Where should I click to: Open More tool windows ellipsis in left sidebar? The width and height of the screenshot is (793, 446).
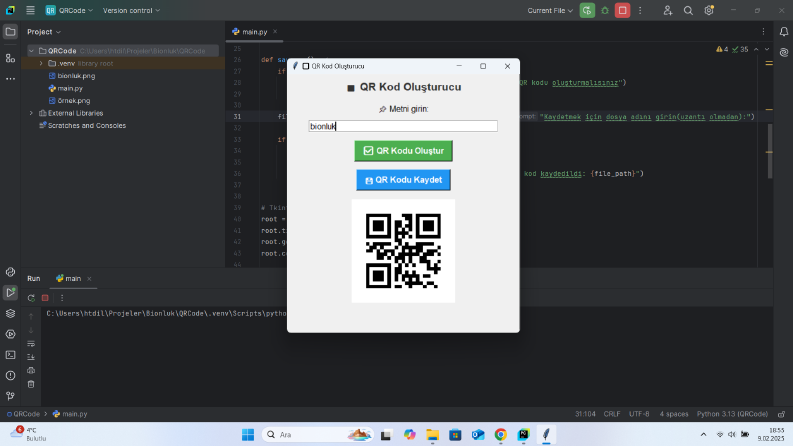coord(10,79)
